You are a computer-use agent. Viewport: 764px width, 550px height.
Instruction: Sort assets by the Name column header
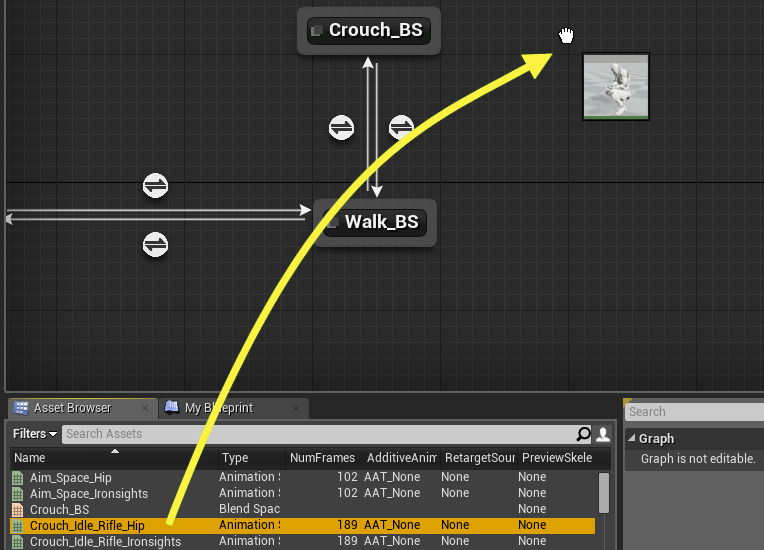[x=30, y=458]
